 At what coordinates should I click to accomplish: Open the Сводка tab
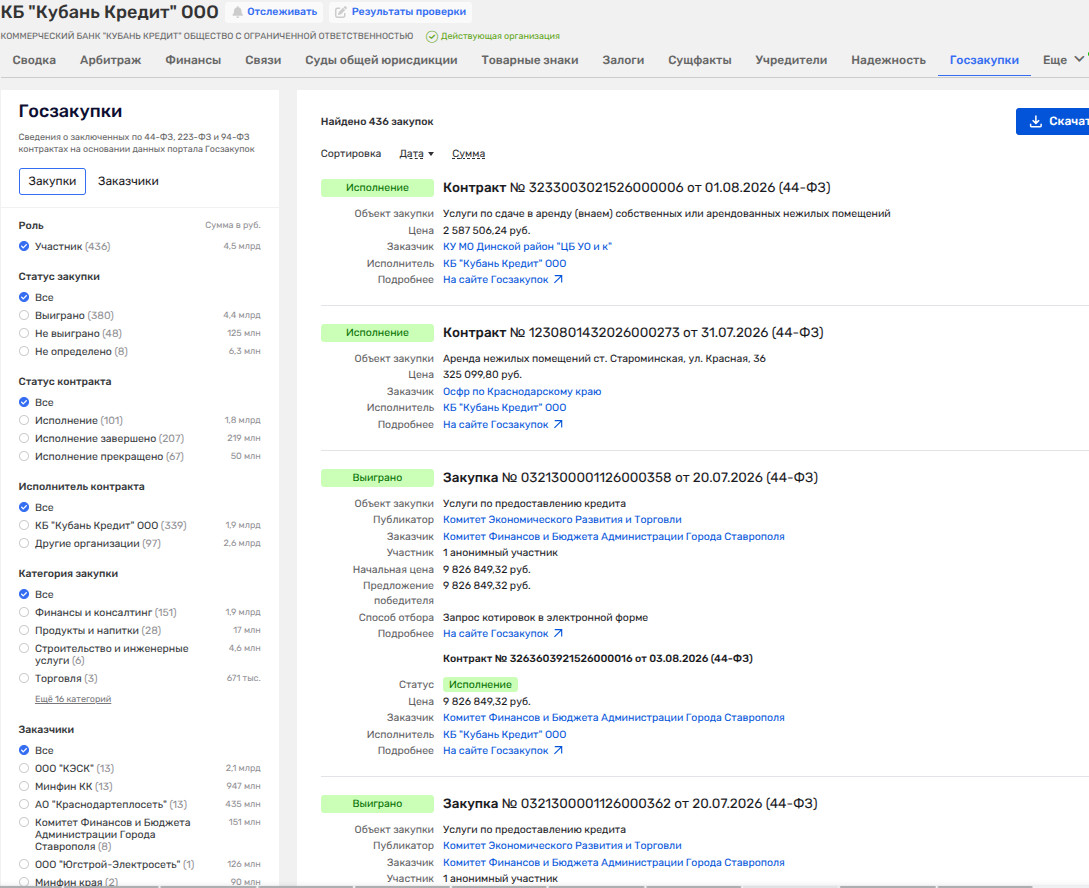[34, 60]
